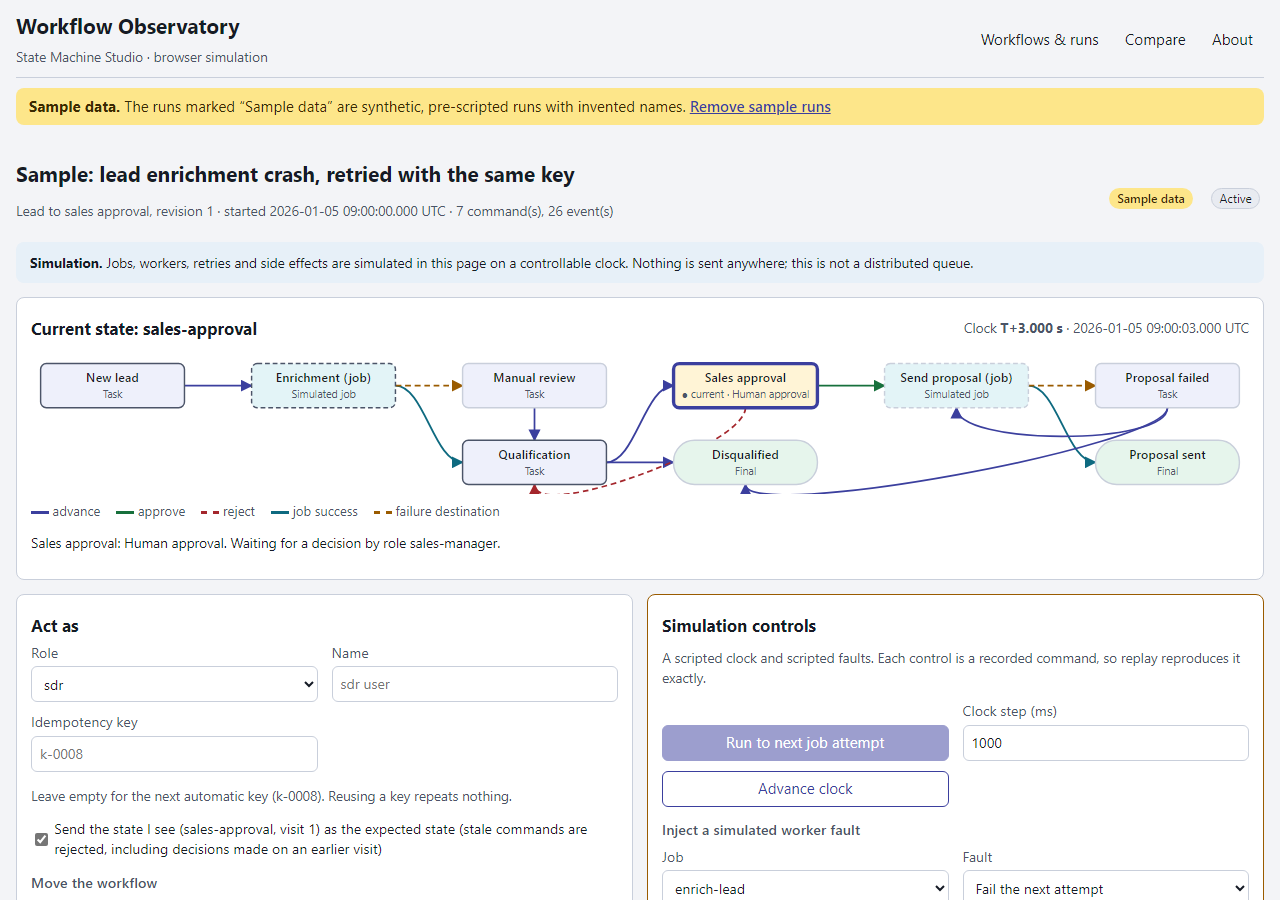Click the approve legend entry
This screenshot has width=1280, height=900.
151,512
